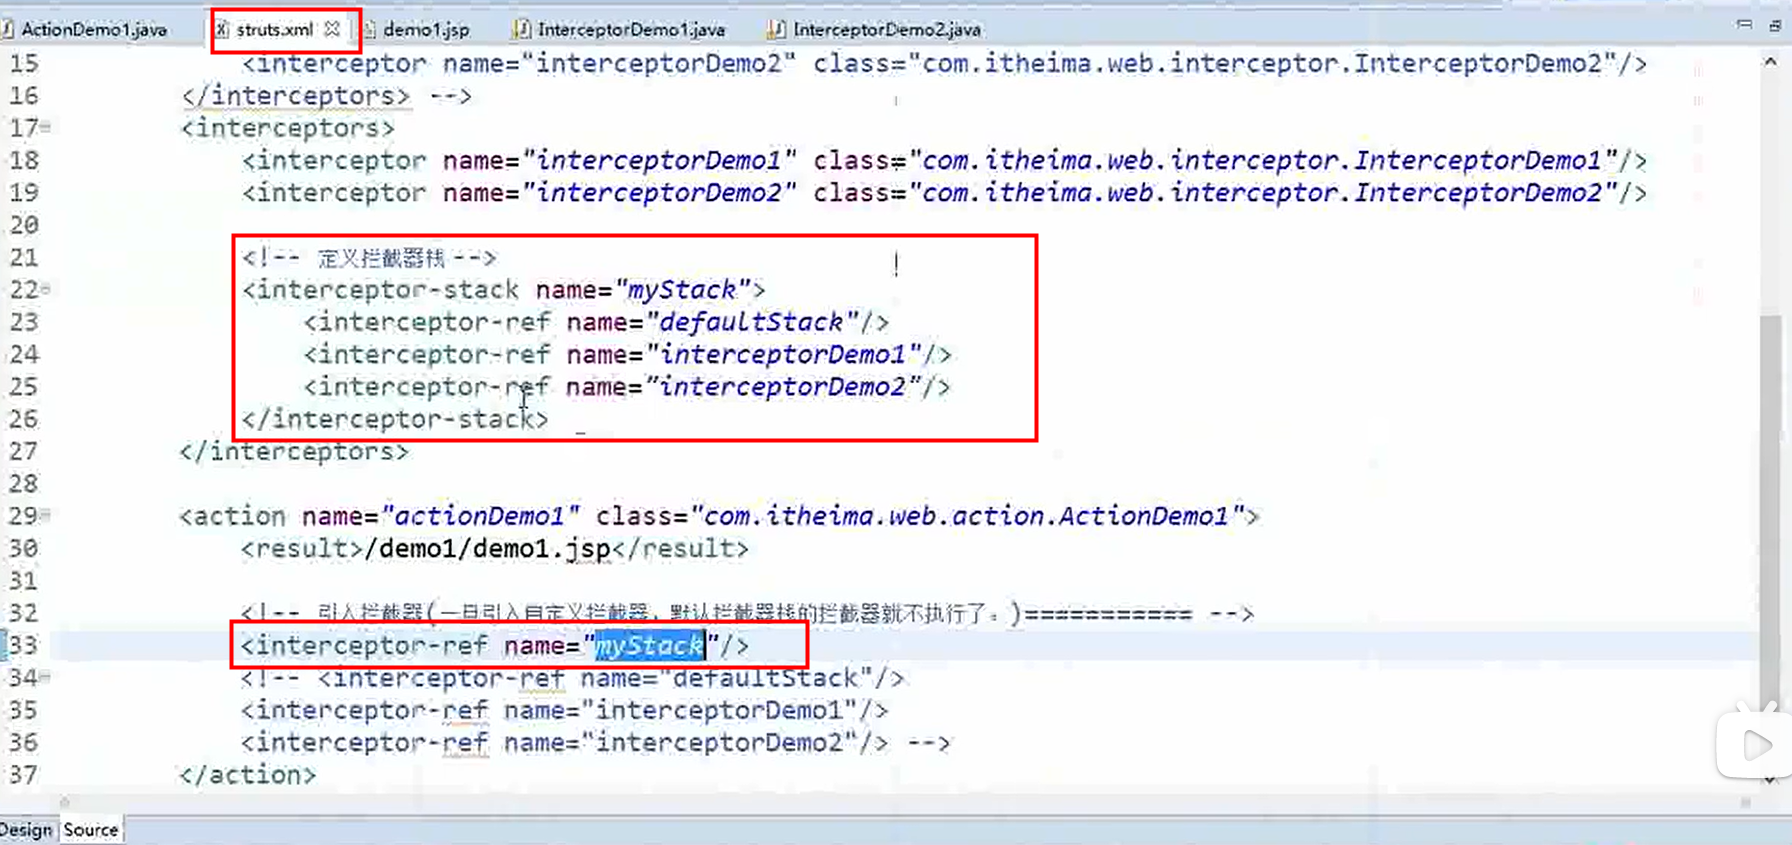Click the vertical scrollbar up arrow

coord(1770,62)
